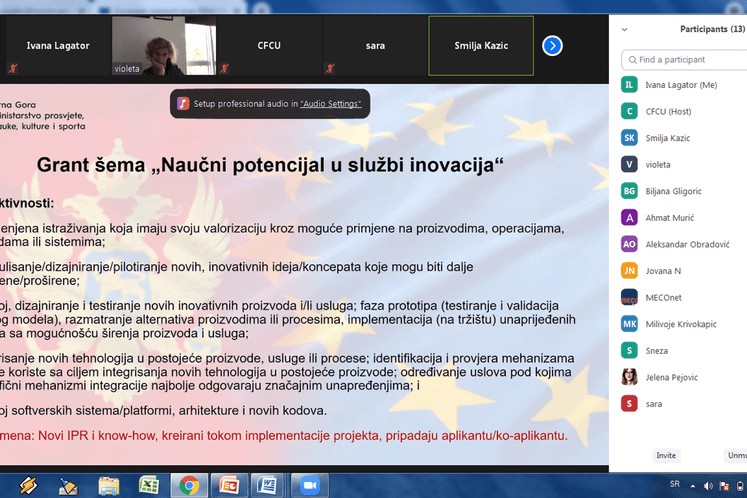747x498 pixels.
Task: Click red note text about Novi IPR
Action: click(x=284, y=436)
